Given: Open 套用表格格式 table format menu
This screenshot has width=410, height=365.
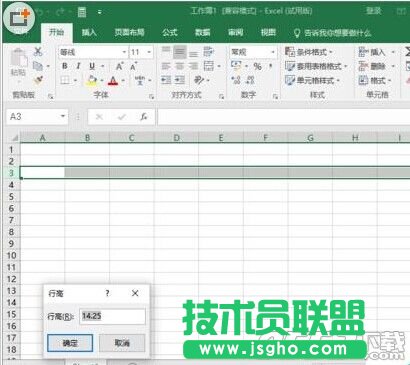Looking at the screenshot, I should tap(316, 66).
